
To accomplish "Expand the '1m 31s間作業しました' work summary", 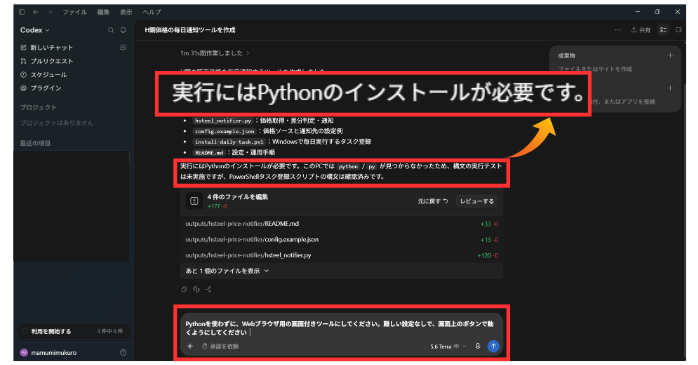I will pos(215,53).
